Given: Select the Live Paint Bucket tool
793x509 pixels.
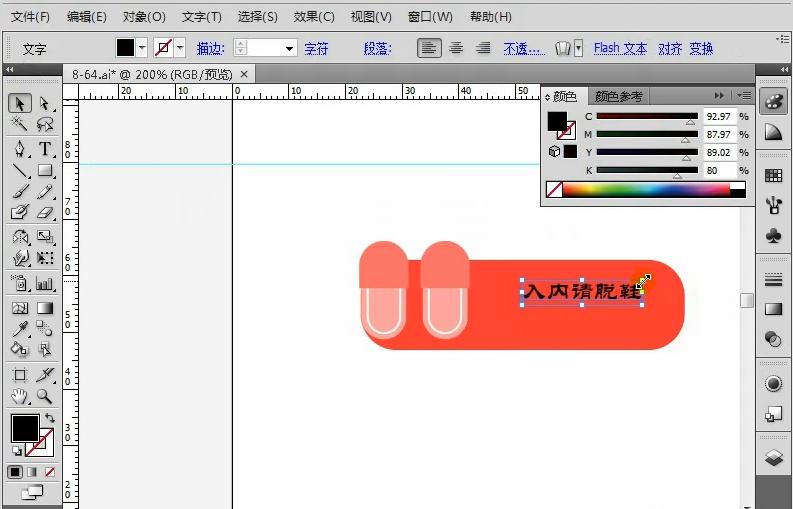Looking at the screenshot, I should 20,349.
